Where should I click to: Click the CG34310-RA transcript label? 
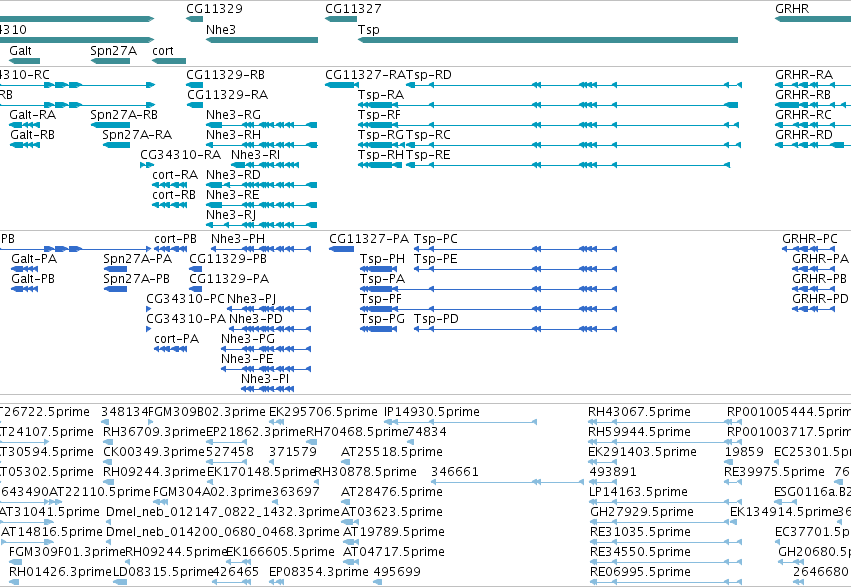pyautogui.click(x=181, y=155)
